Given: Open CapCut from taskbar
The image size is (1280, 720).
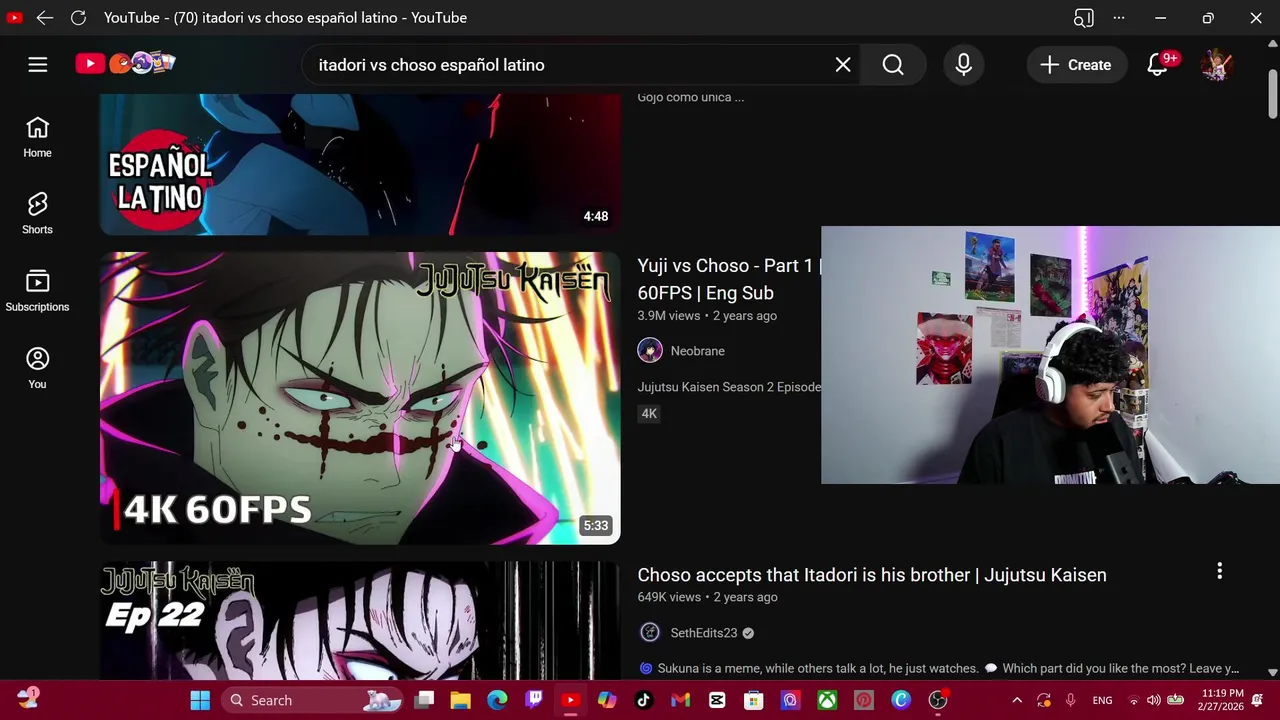Looking at the screenshot, I should coord(717,700).
